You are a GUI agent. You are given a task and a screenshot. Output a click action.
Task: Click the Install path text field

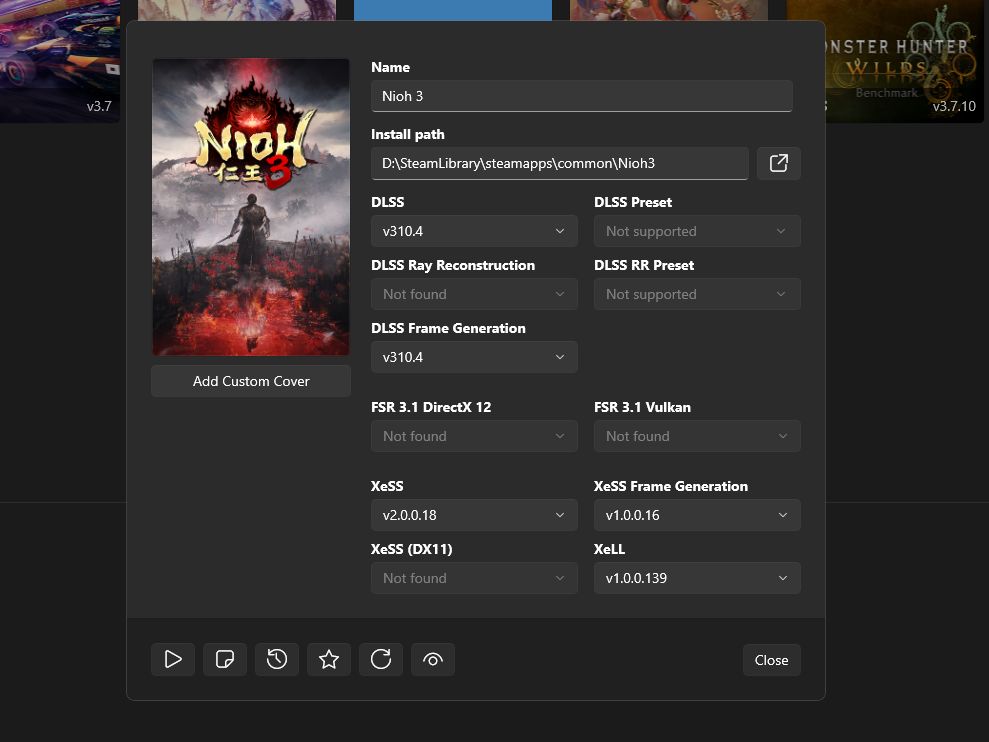pyautogui.click(x=559, y=163)
